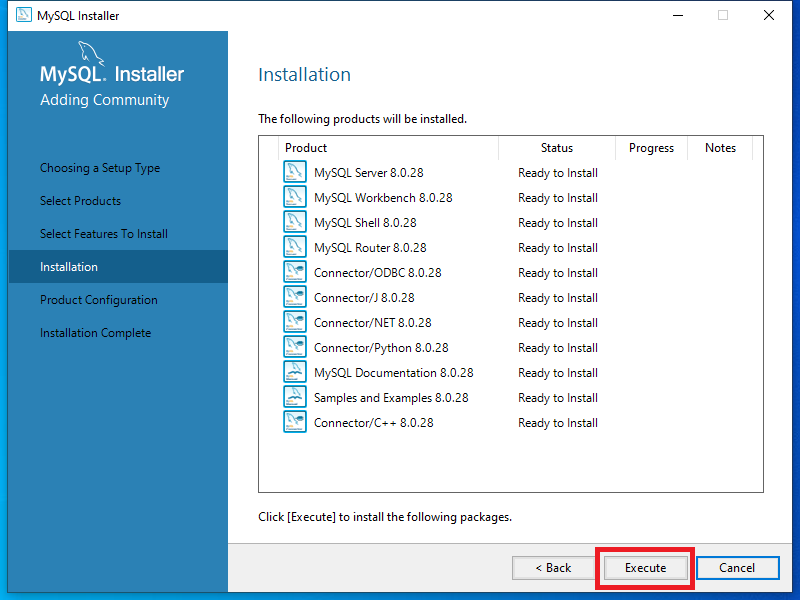
Task: Click the Connector/C++ 8.0.28 product icon
Action: click(x=295, y=422)
